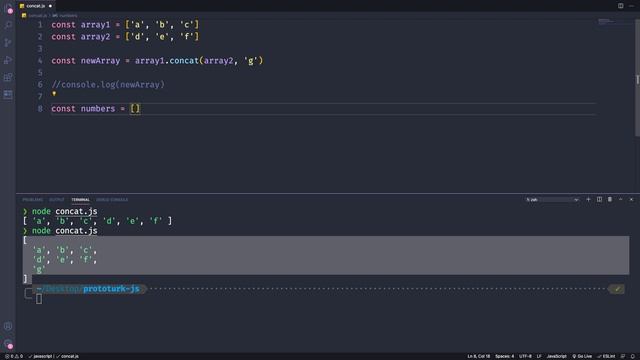The image size is (640, 360).
Task: Switch to the Problems panel tab
Action: tap(32, 200)
